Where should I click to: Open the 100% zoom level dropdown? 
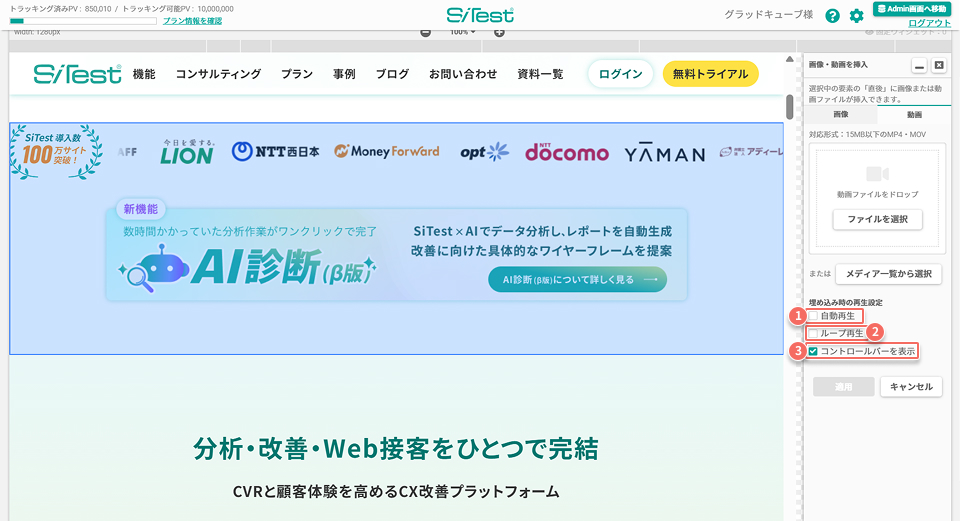point(463,32)
